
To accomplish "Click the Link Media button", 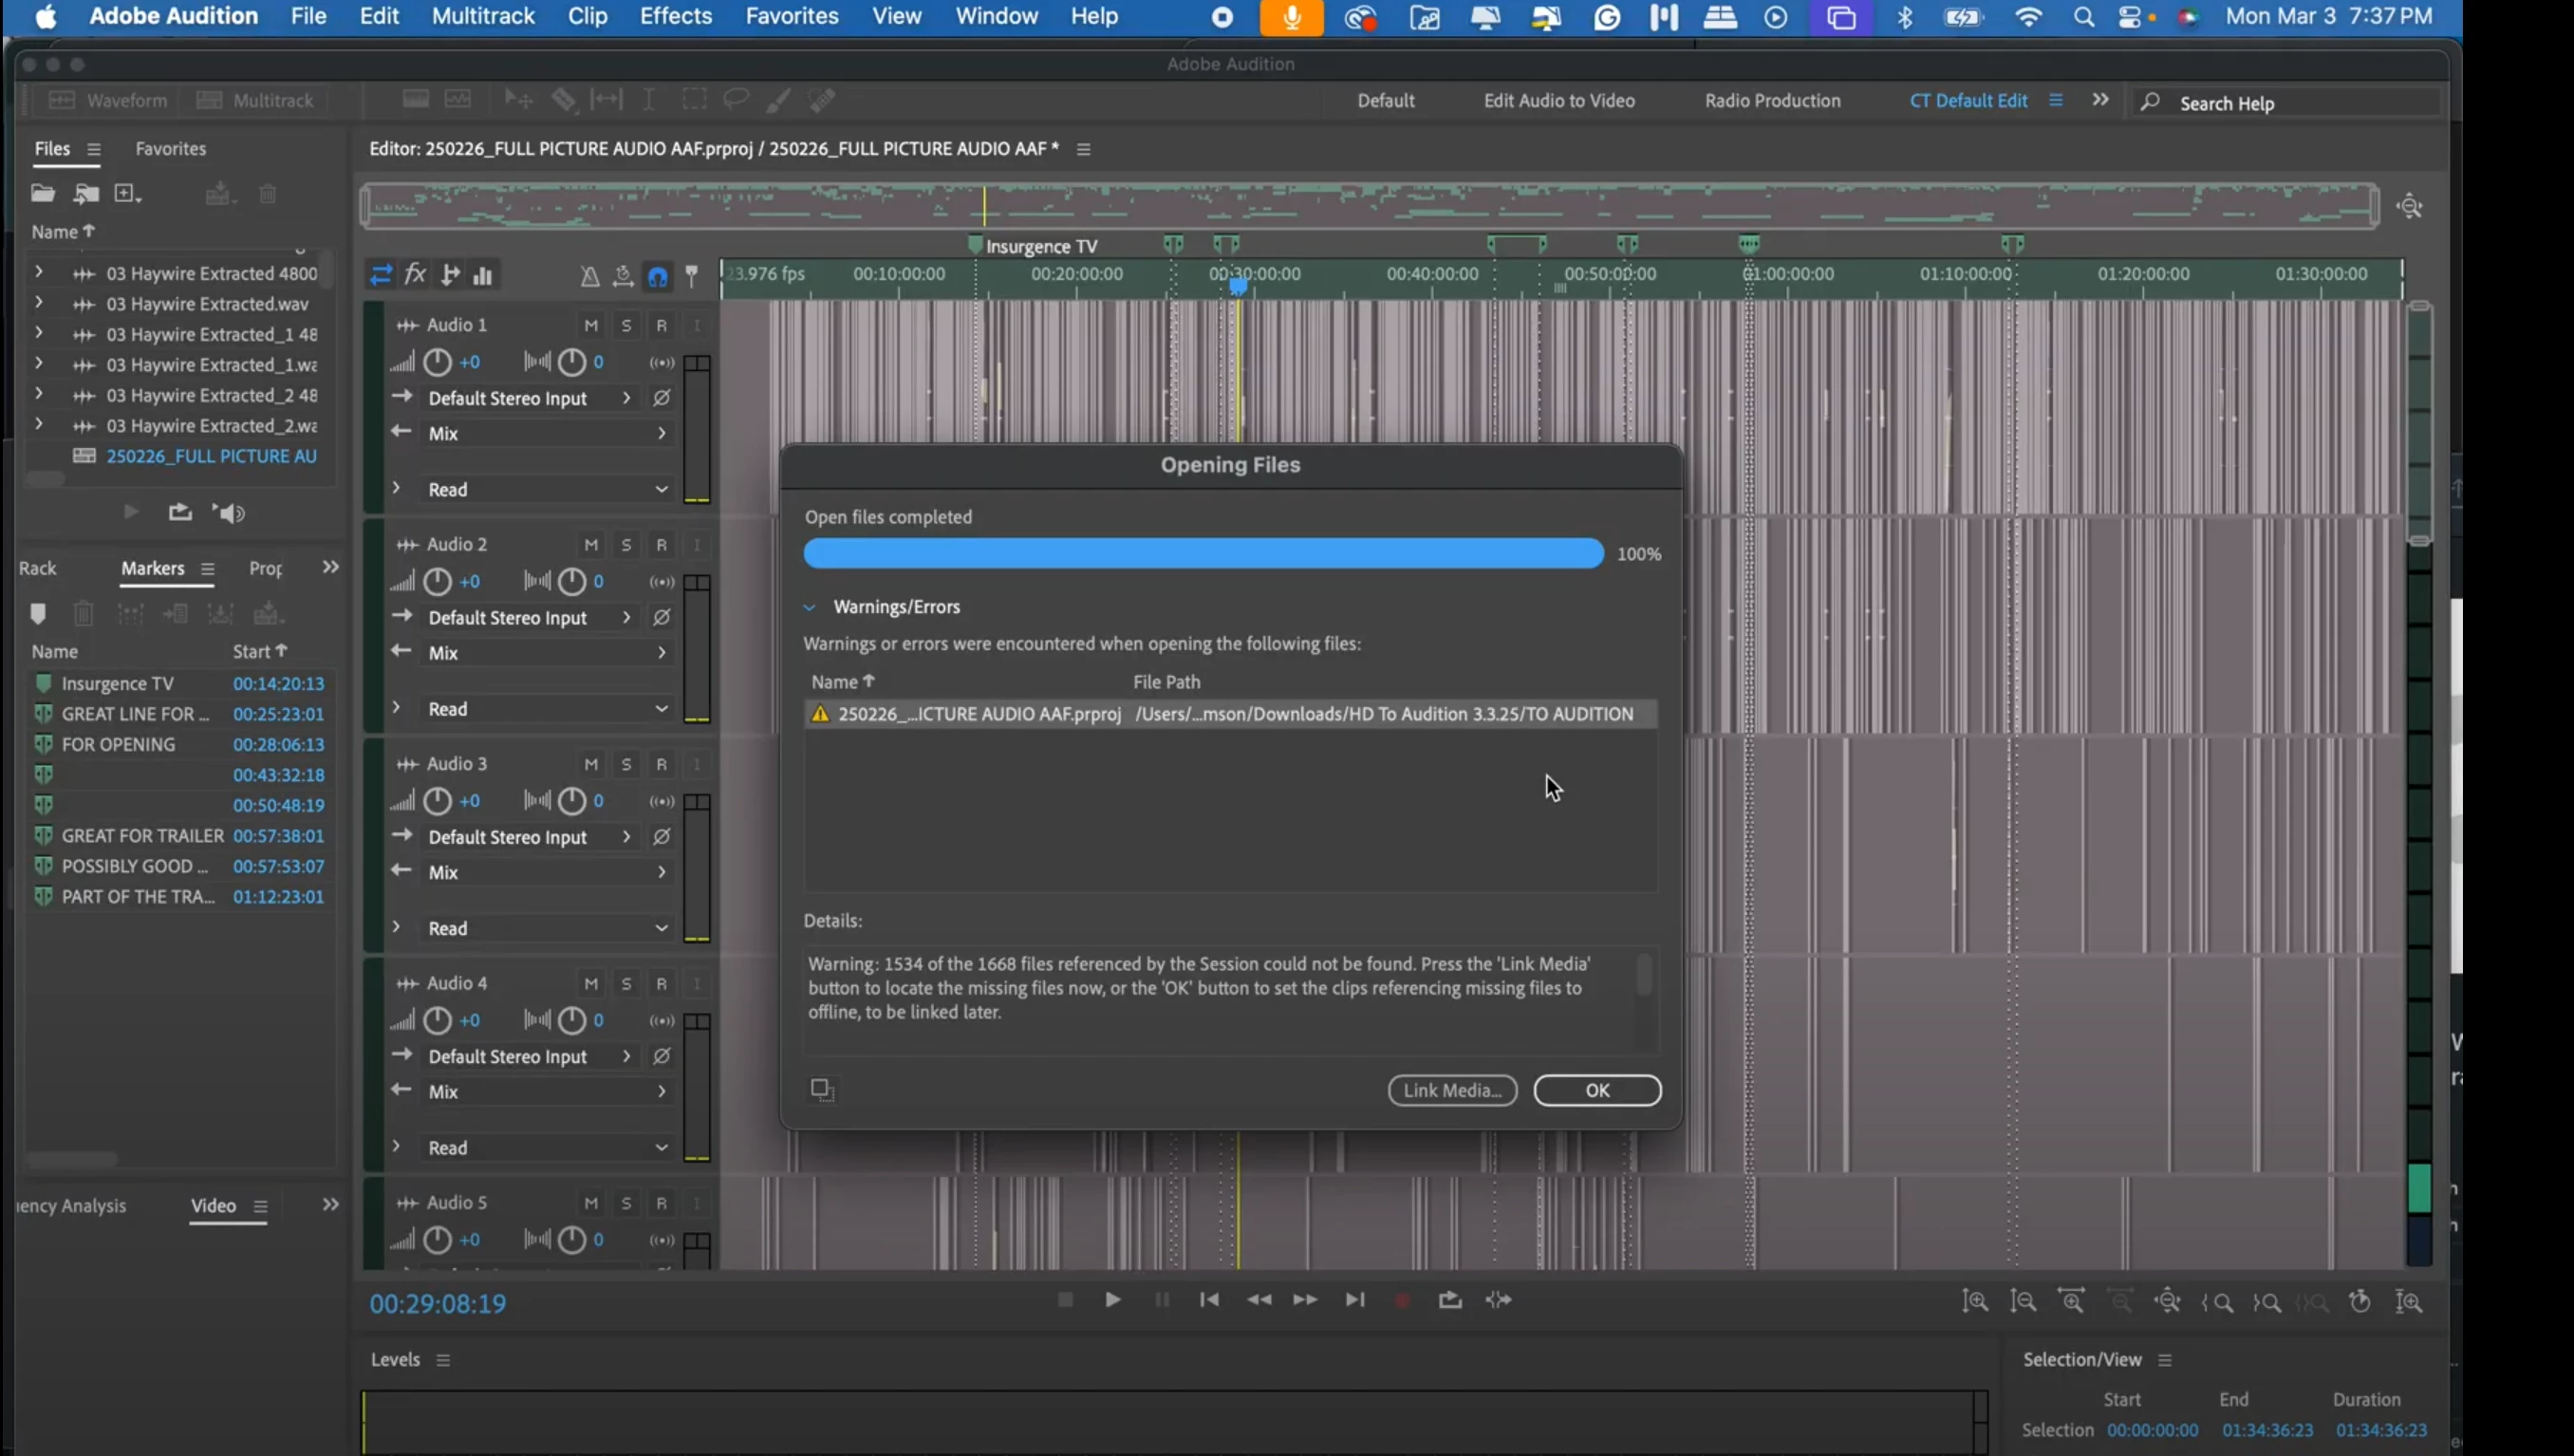I will click(x=1451, y=1090).
